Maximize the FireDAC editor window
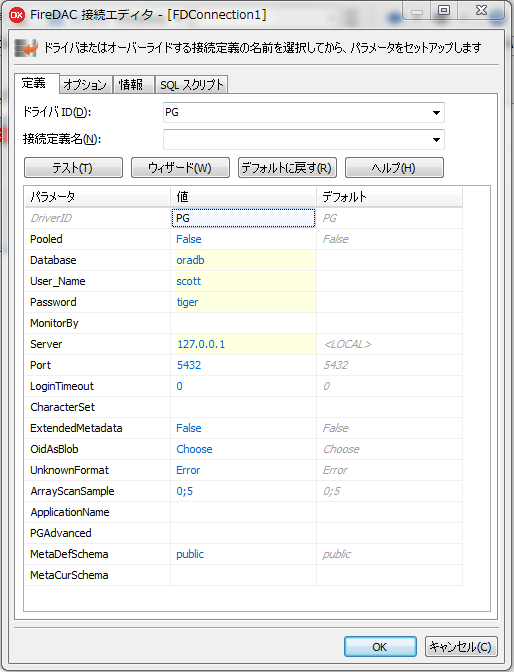 [x=444, y=11]
